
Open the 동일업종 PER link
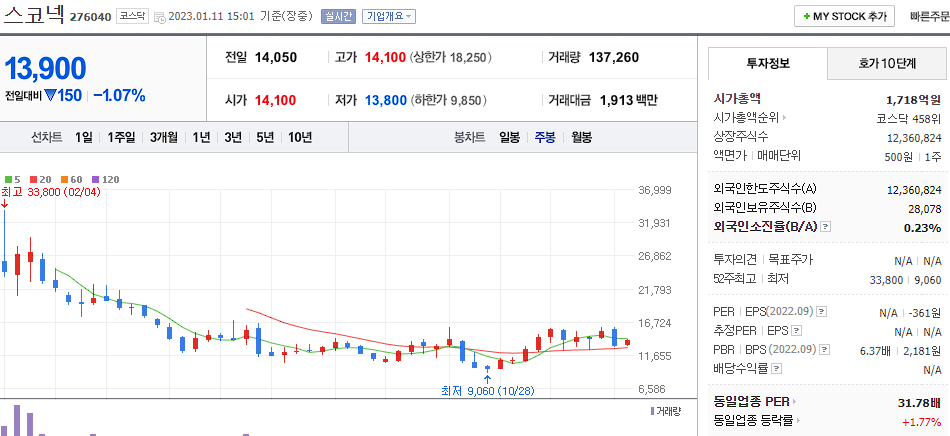tap(755, 401)
